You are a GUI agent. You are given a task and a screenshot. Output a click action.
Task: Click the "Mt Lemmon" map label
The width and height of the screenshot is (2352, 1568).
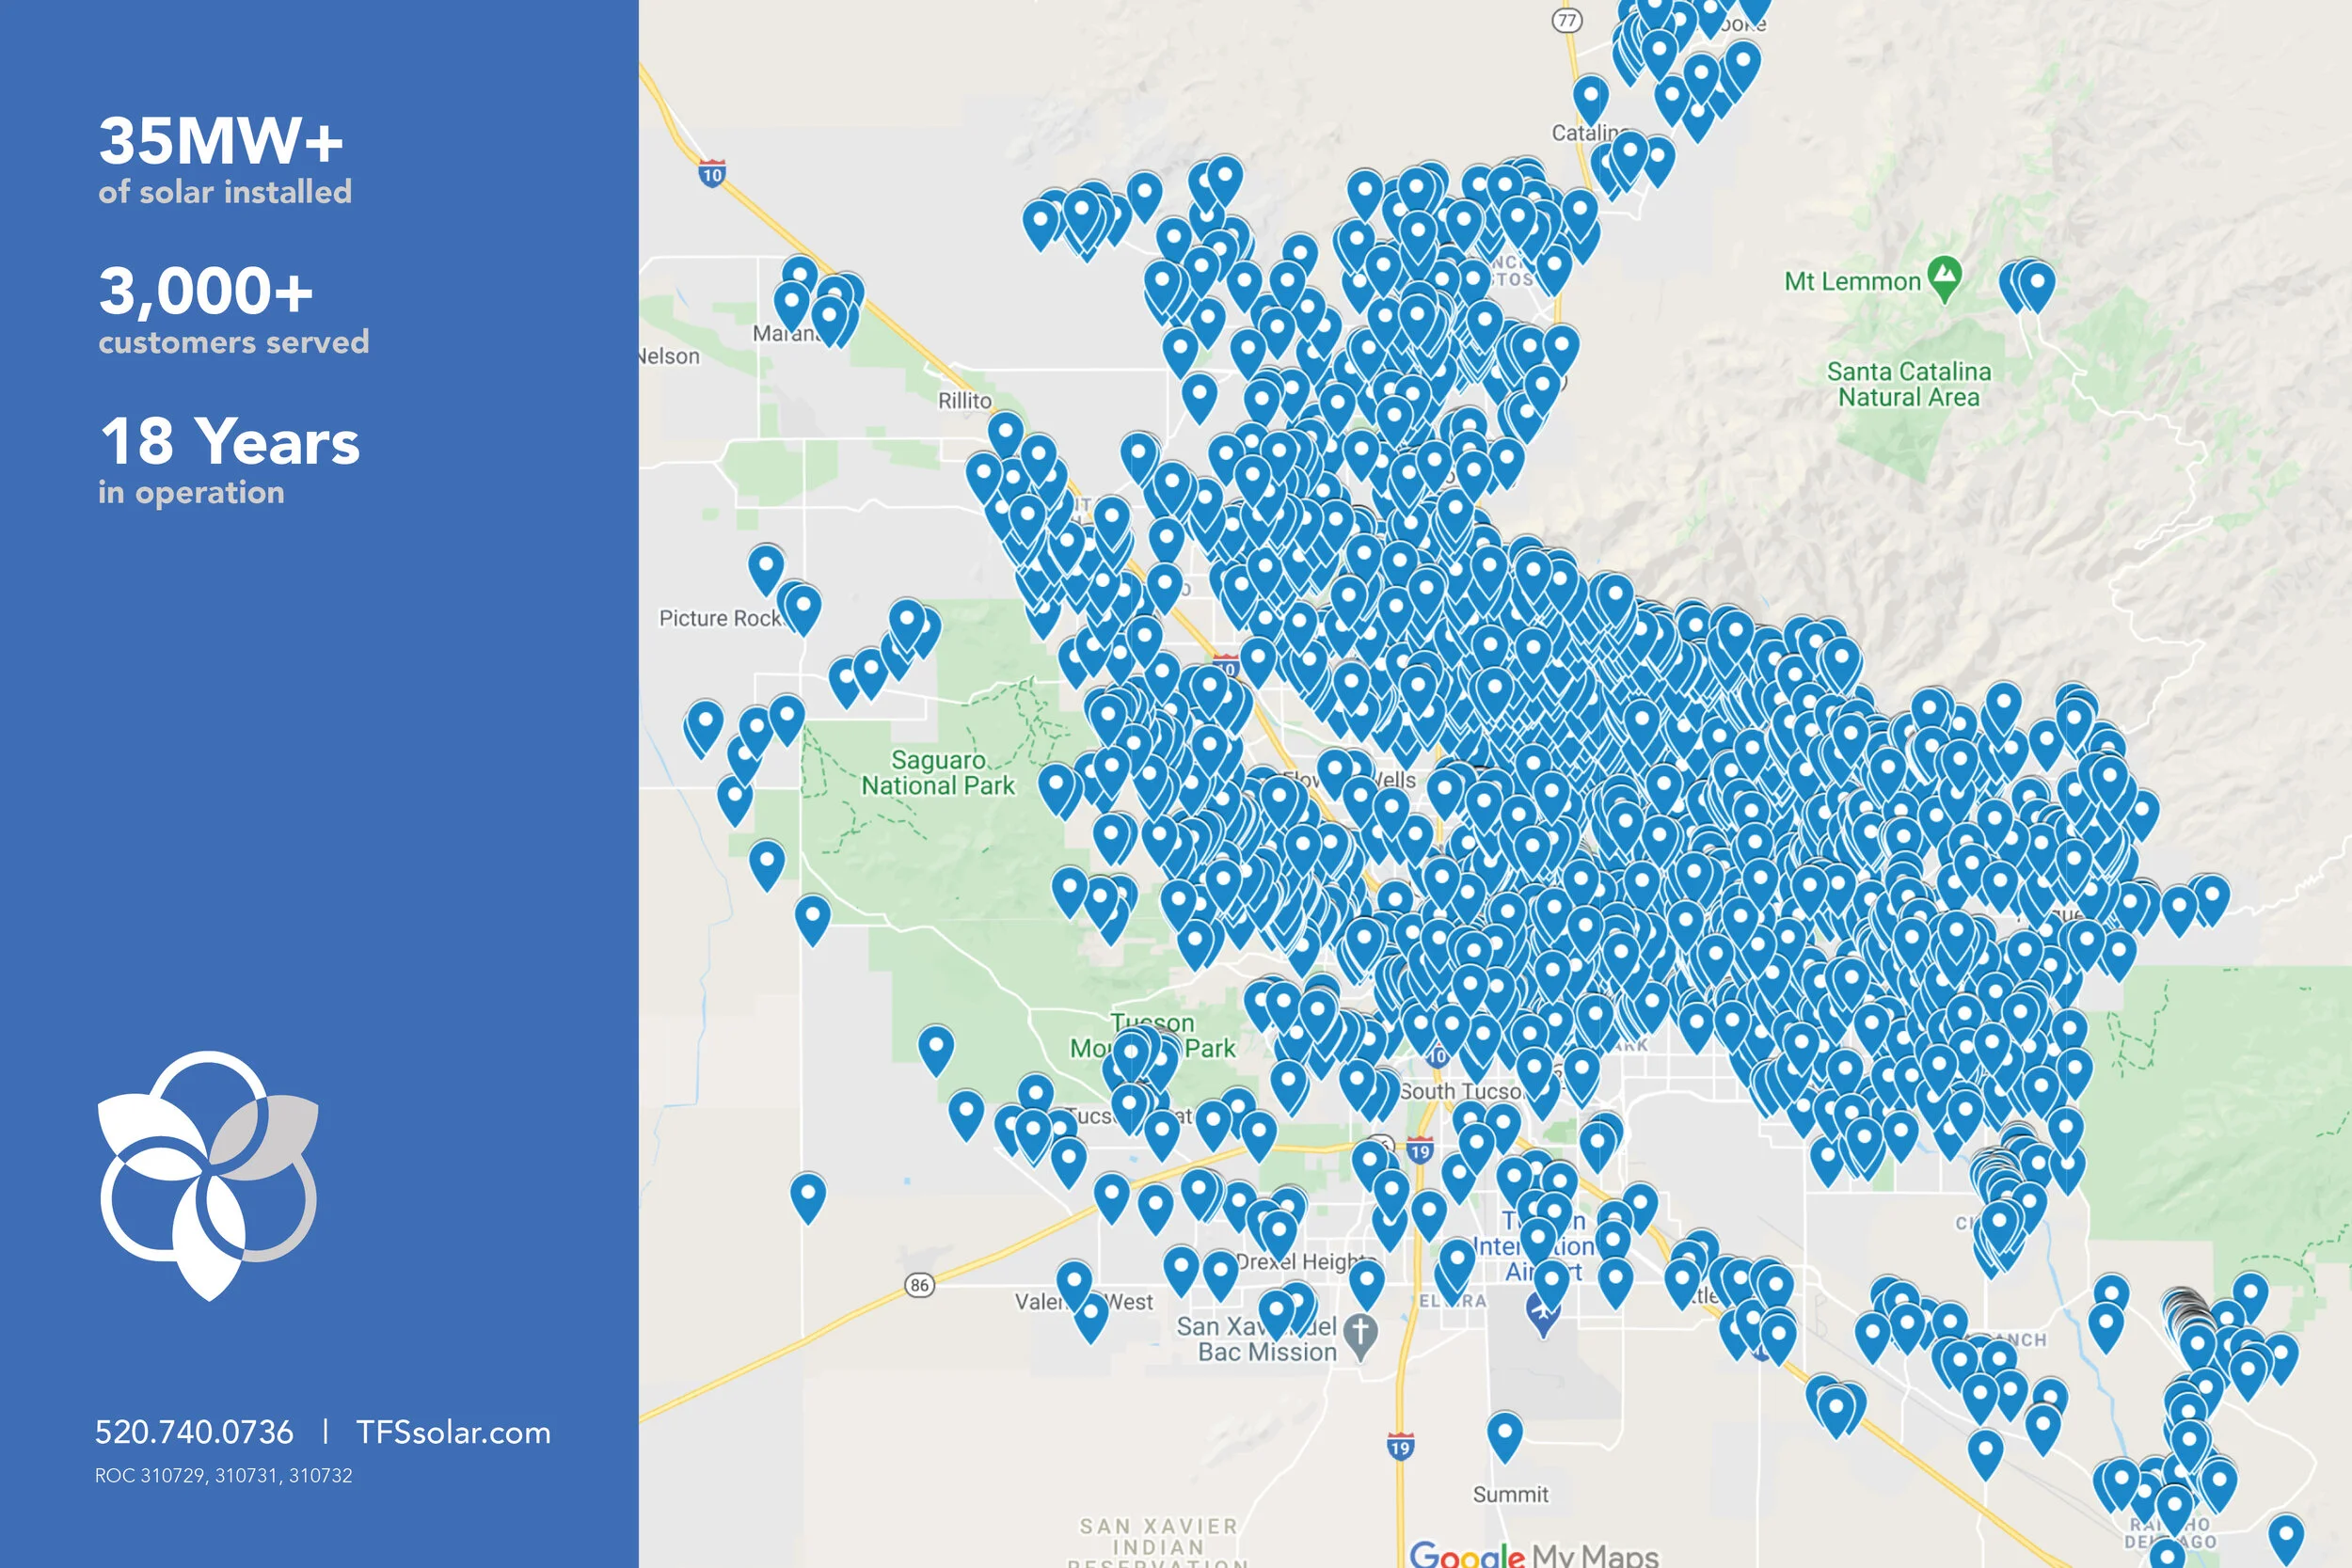[x=1852, y=281]
